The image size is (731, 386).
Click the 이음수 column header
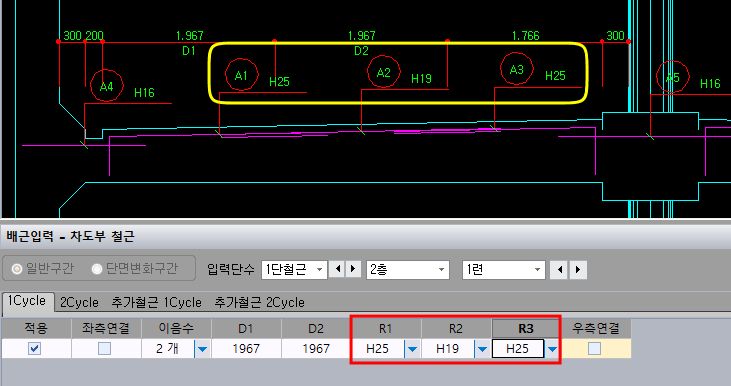coord(176,329)
